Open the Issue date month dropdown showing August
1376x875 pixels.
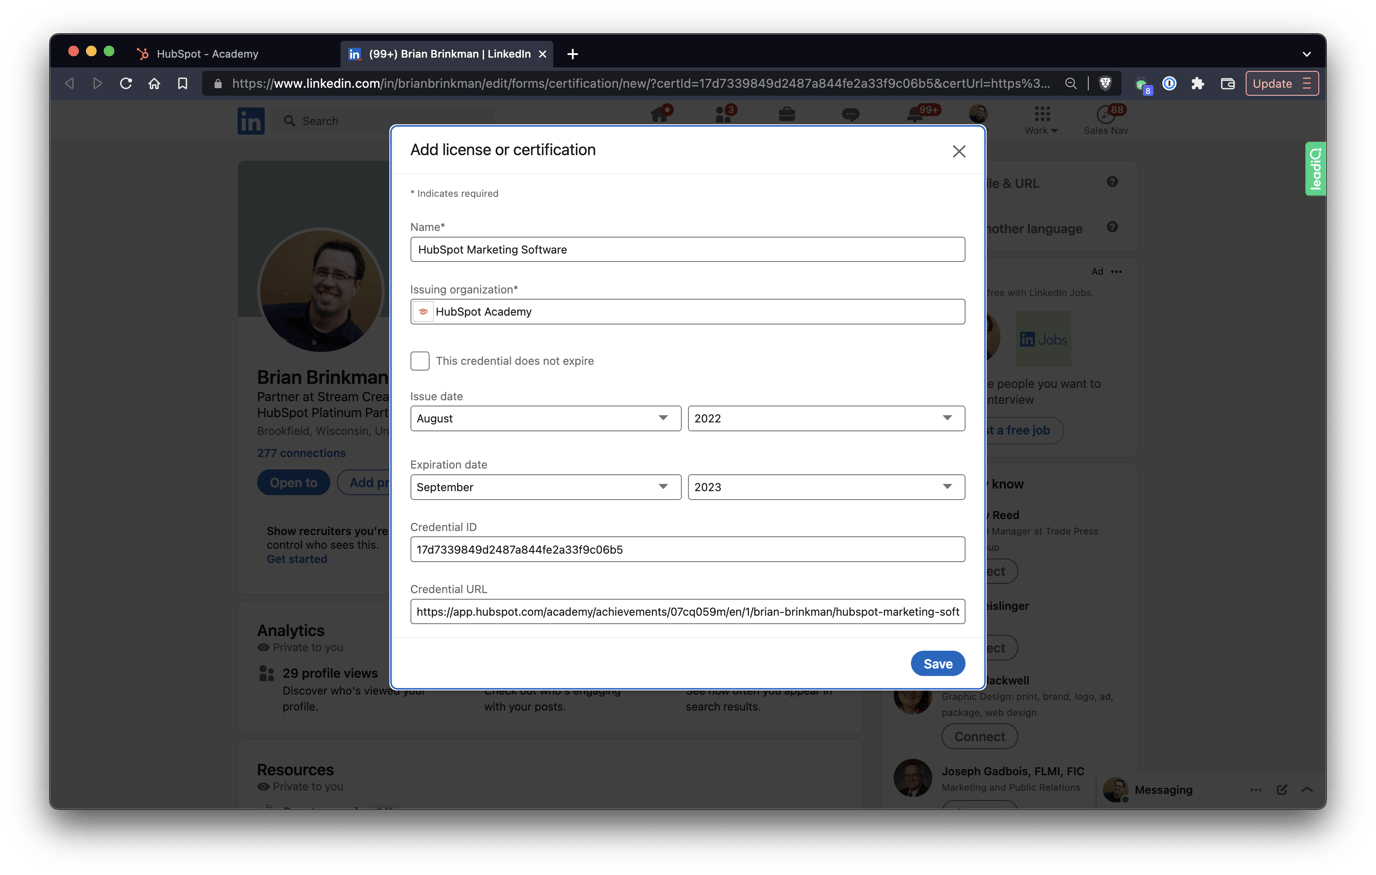[545, 418]
